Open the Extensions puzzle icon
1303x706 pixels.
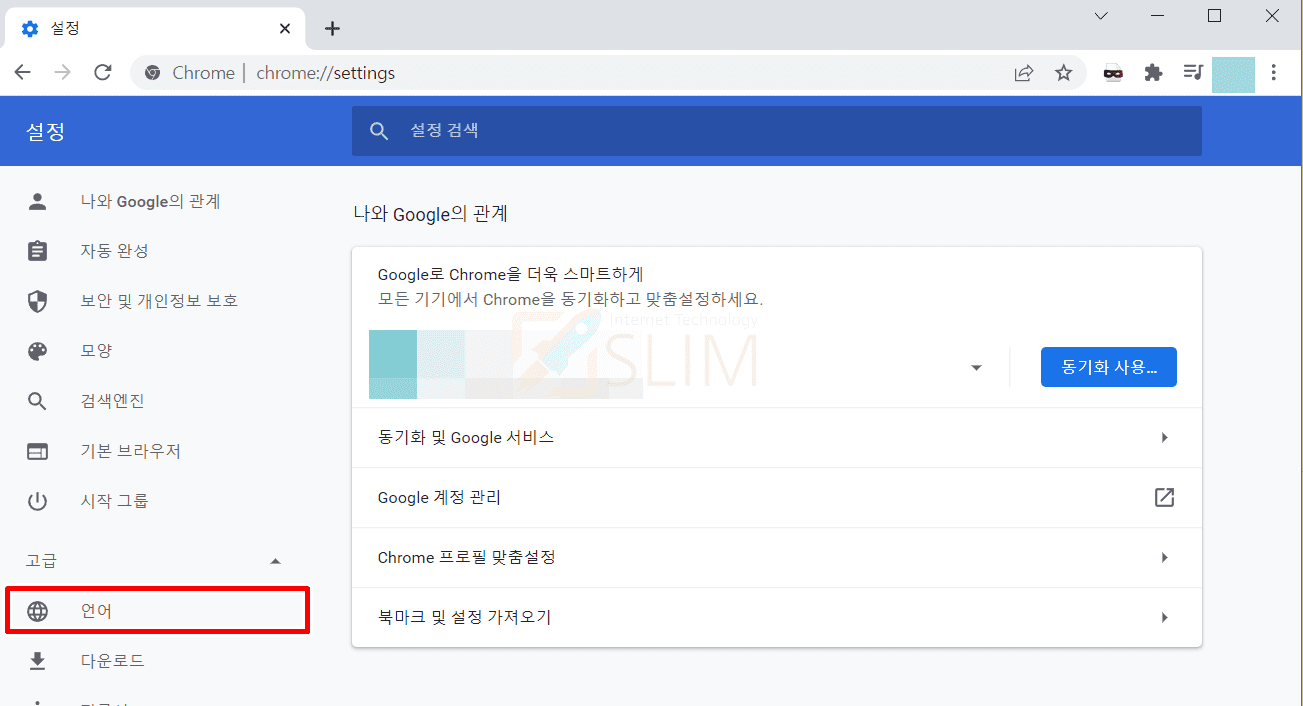(1153, 73)
